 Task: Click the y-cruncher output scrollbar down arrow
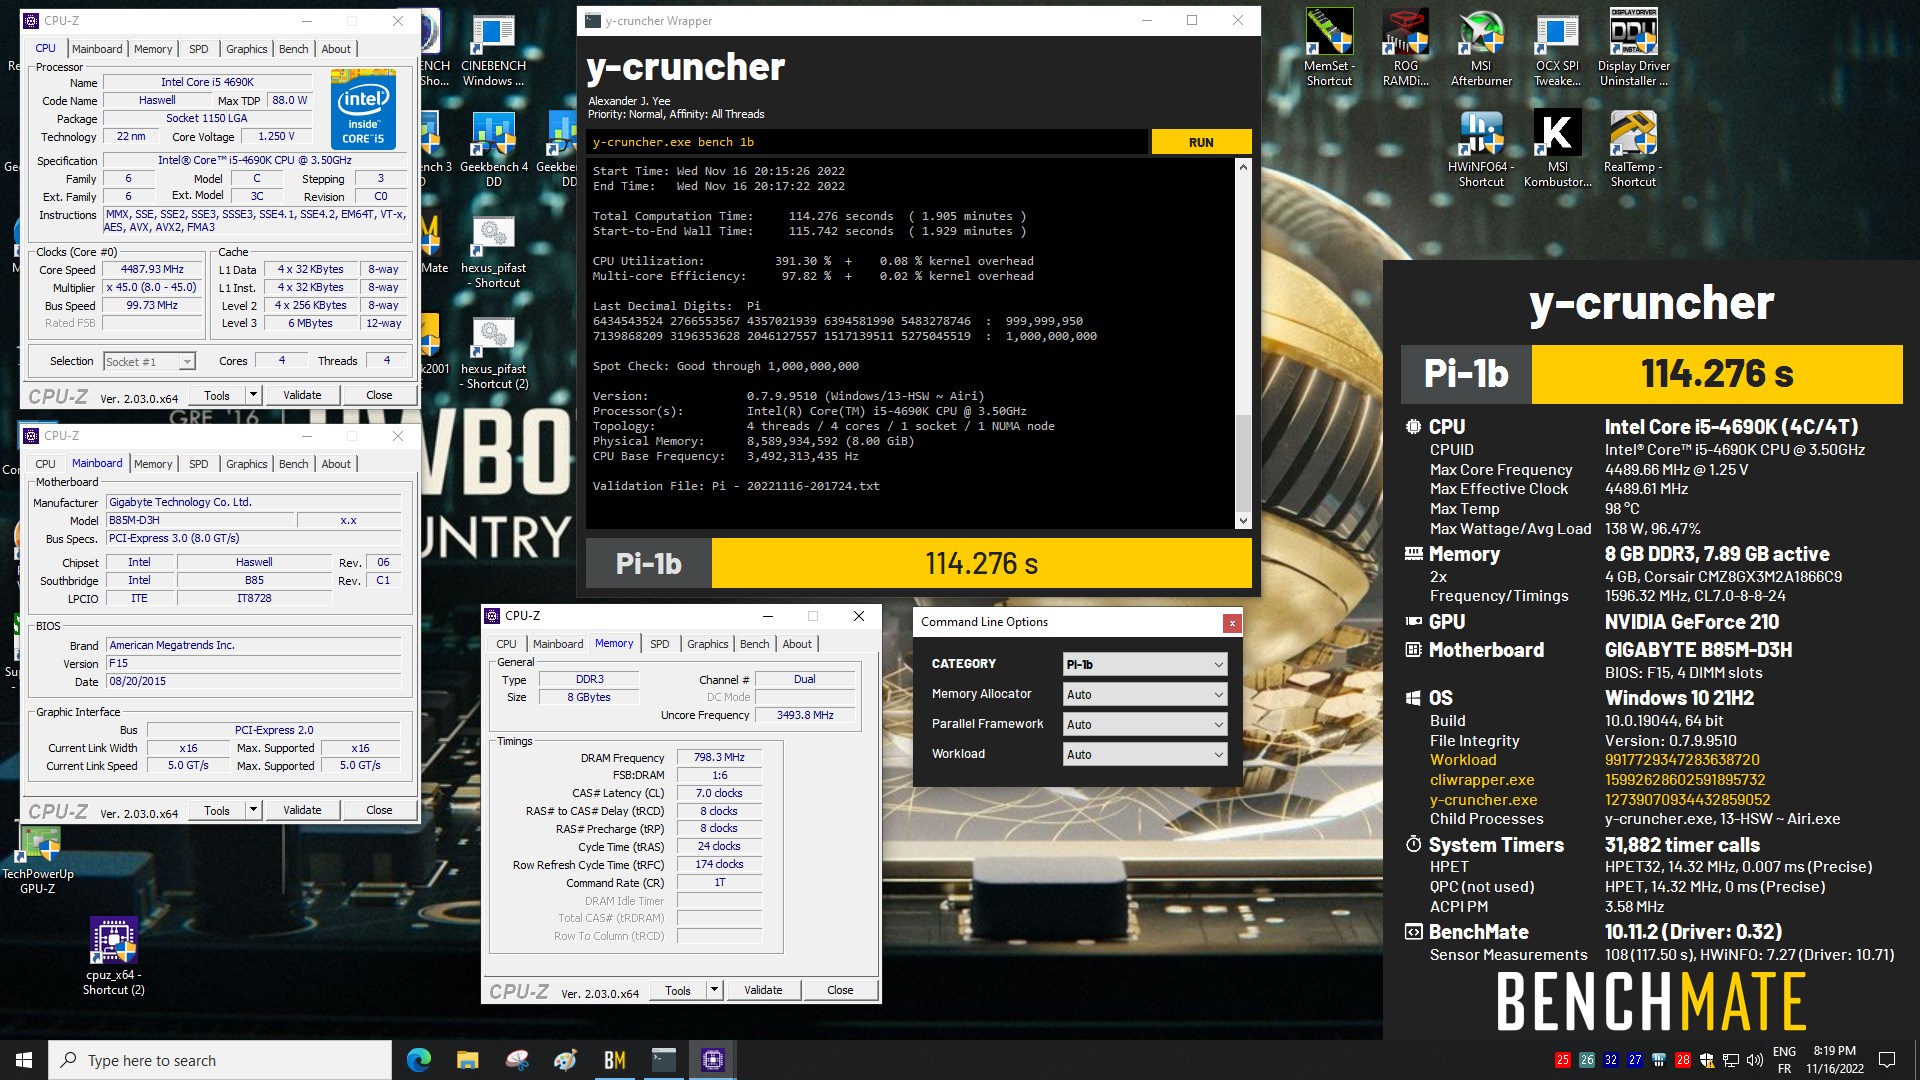point(1243,521)
